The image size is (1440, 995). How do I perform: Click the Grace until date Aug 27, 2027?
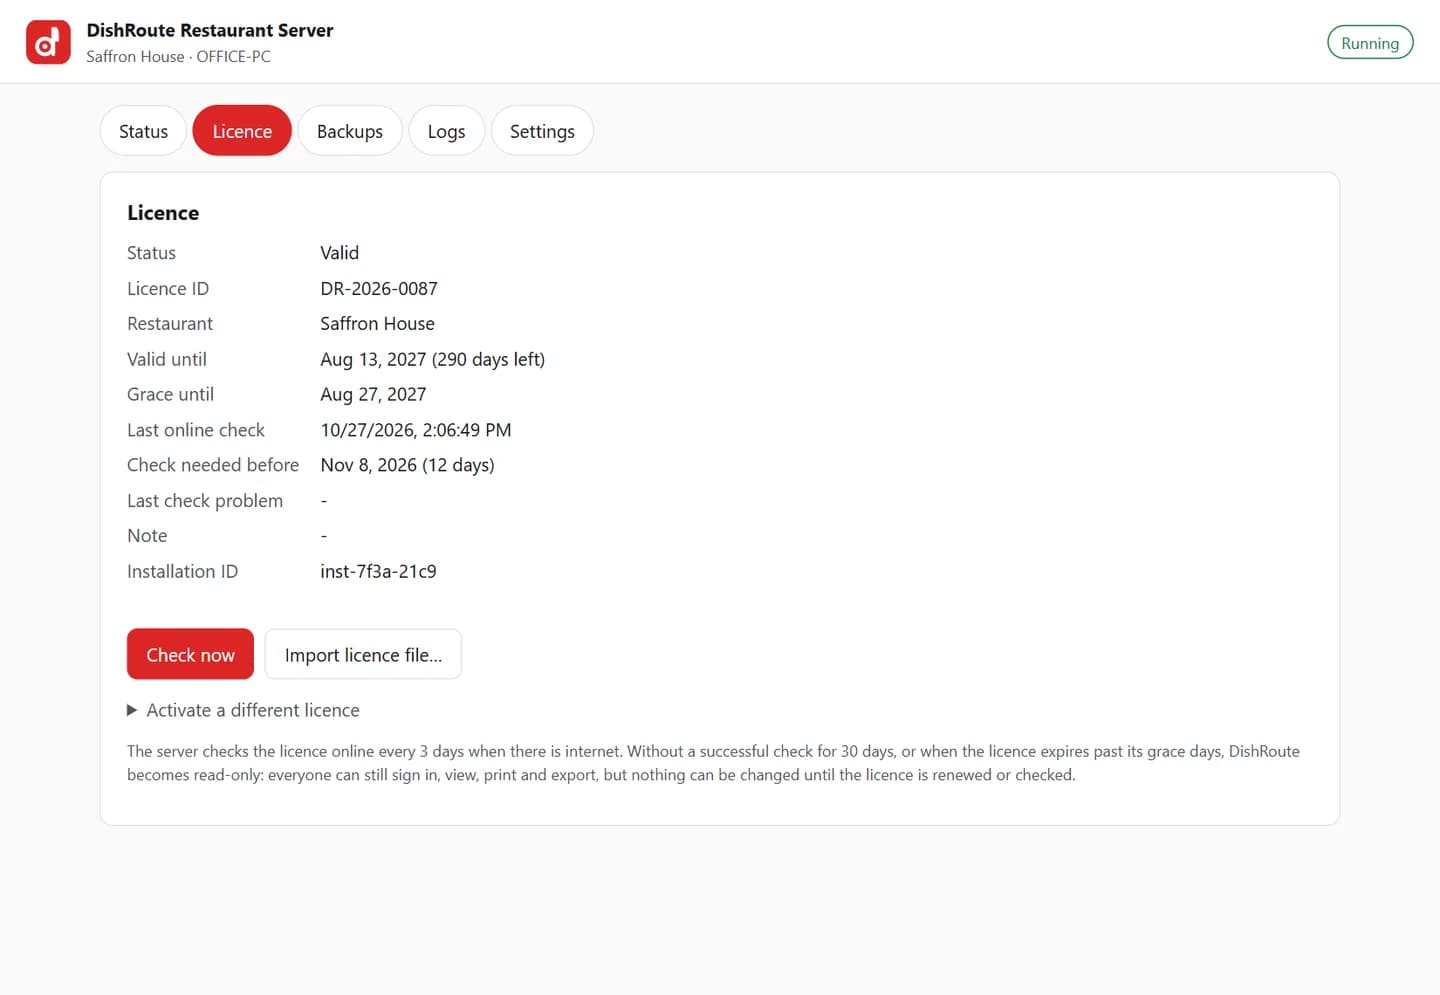(373, 395)
